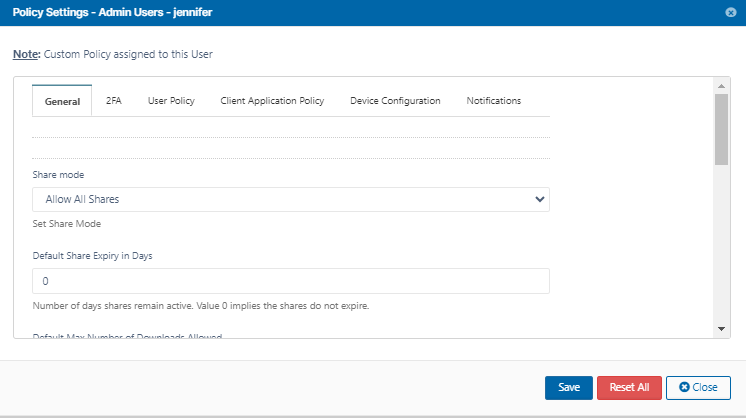Click the Default Share Expiry in Days label
The width and height of the screenshot is (746, 418).
tap(92, 255)
